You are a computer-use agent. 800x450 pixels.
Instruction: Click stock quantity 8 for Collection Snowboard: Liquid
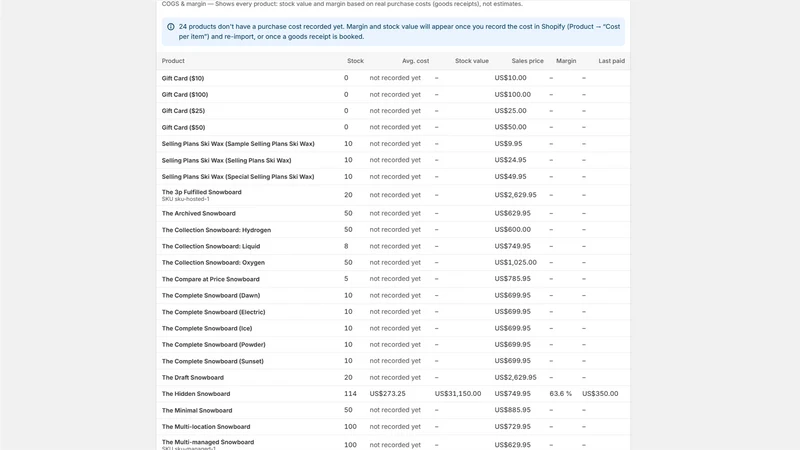point(346,246)
